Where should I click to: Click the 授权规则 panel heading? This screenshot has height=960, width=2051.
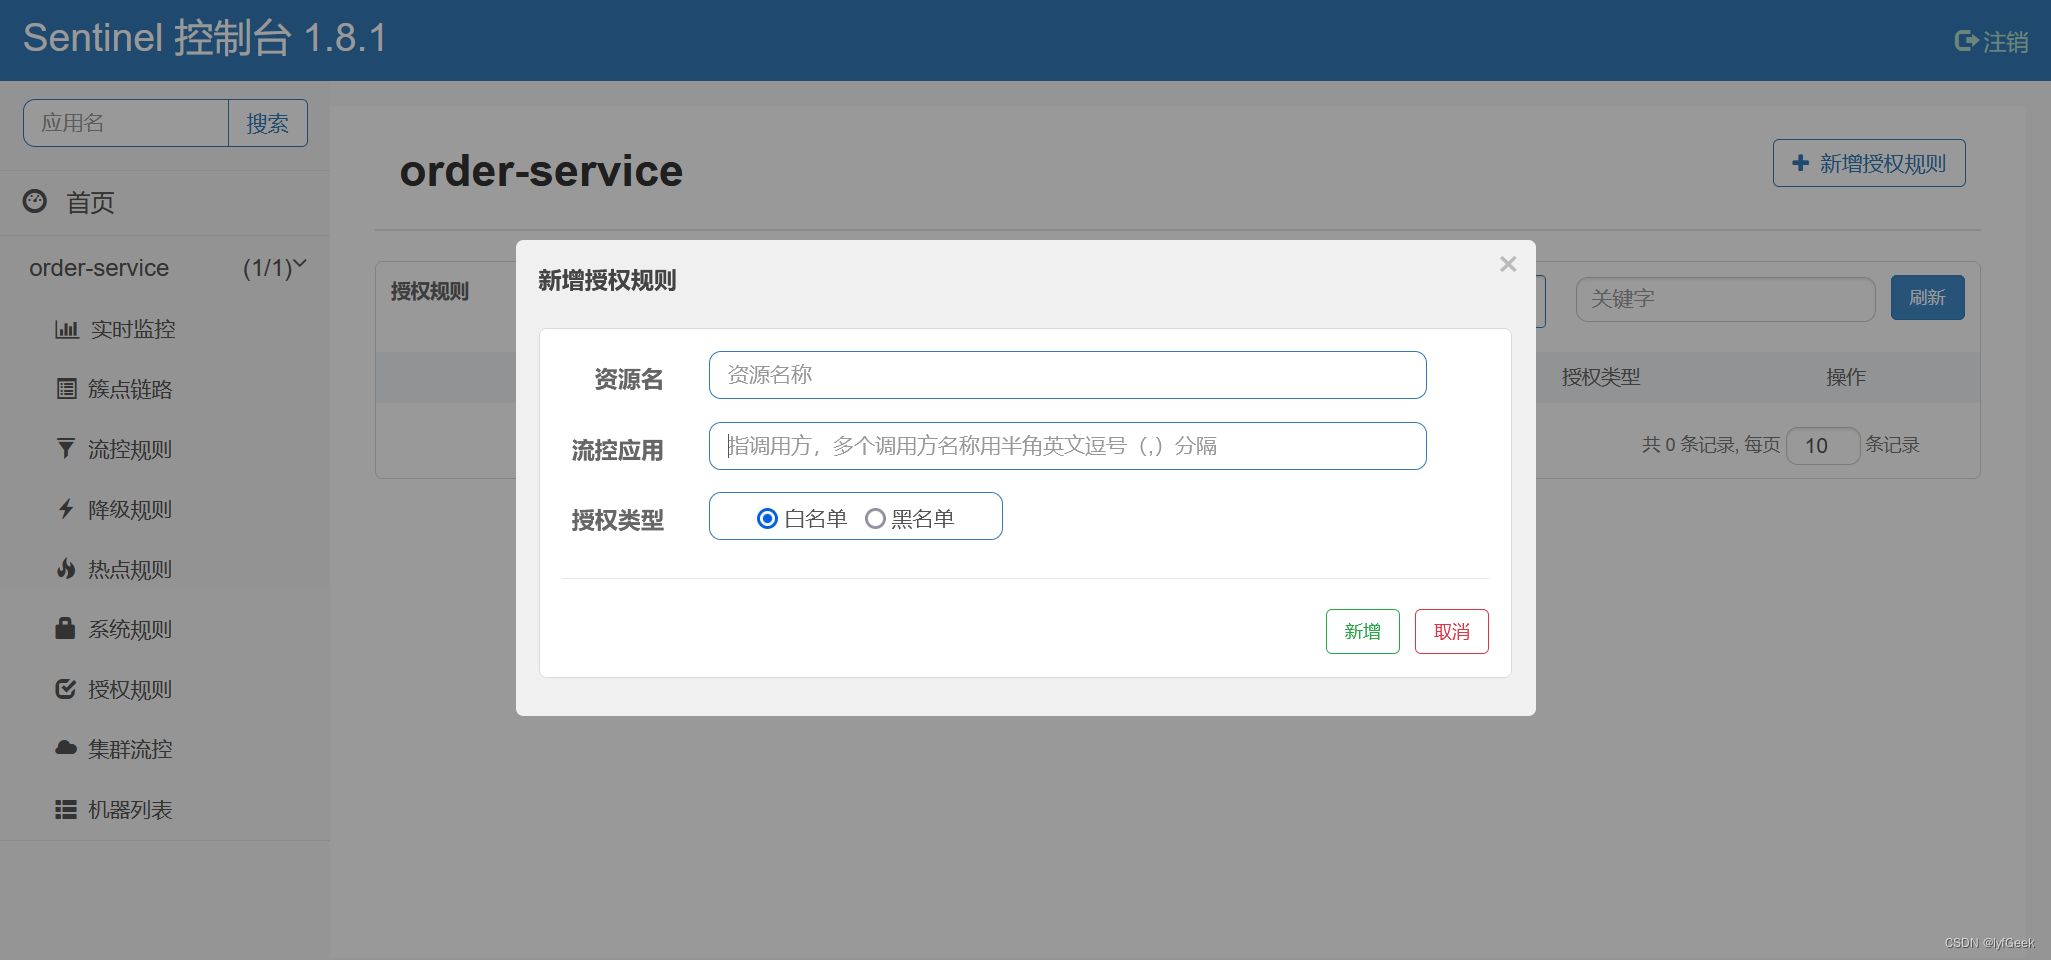[430, 291]
